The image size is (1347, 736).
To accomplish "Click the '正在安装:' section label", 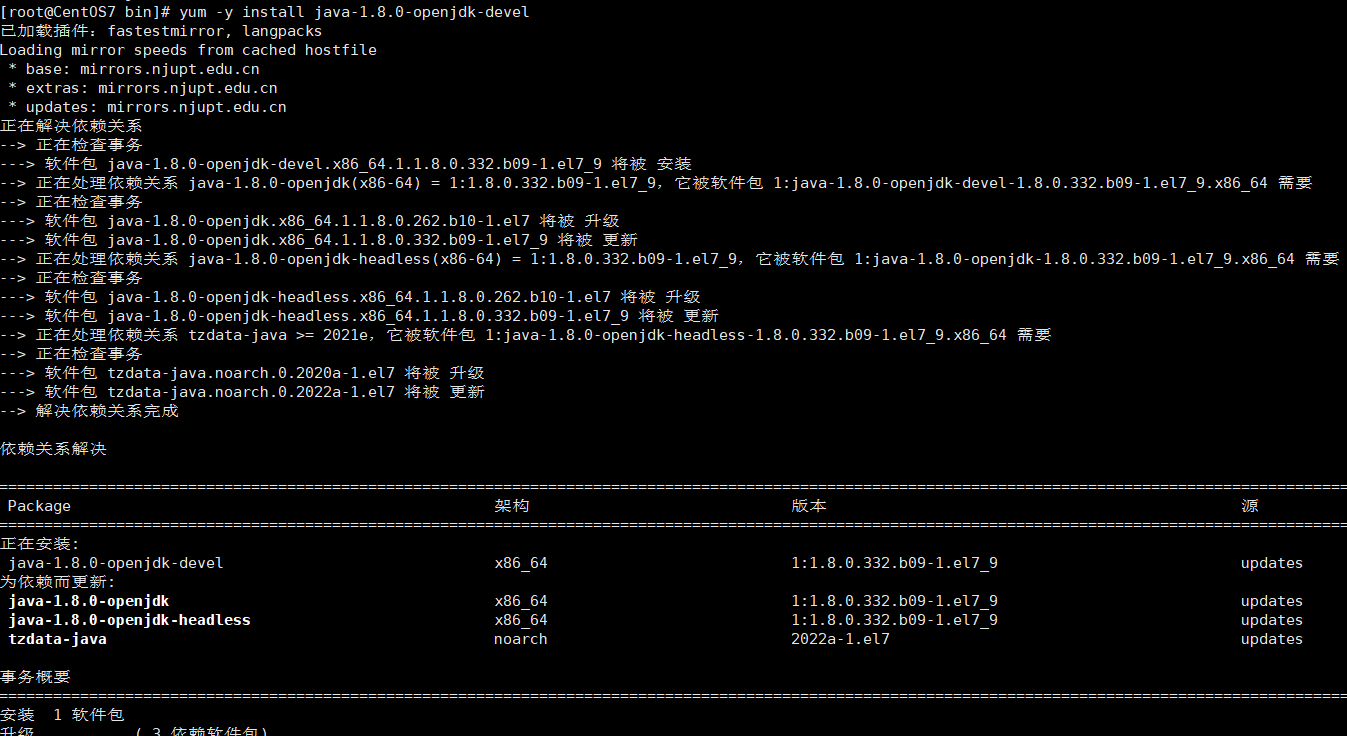I will [x=40, y=544].
